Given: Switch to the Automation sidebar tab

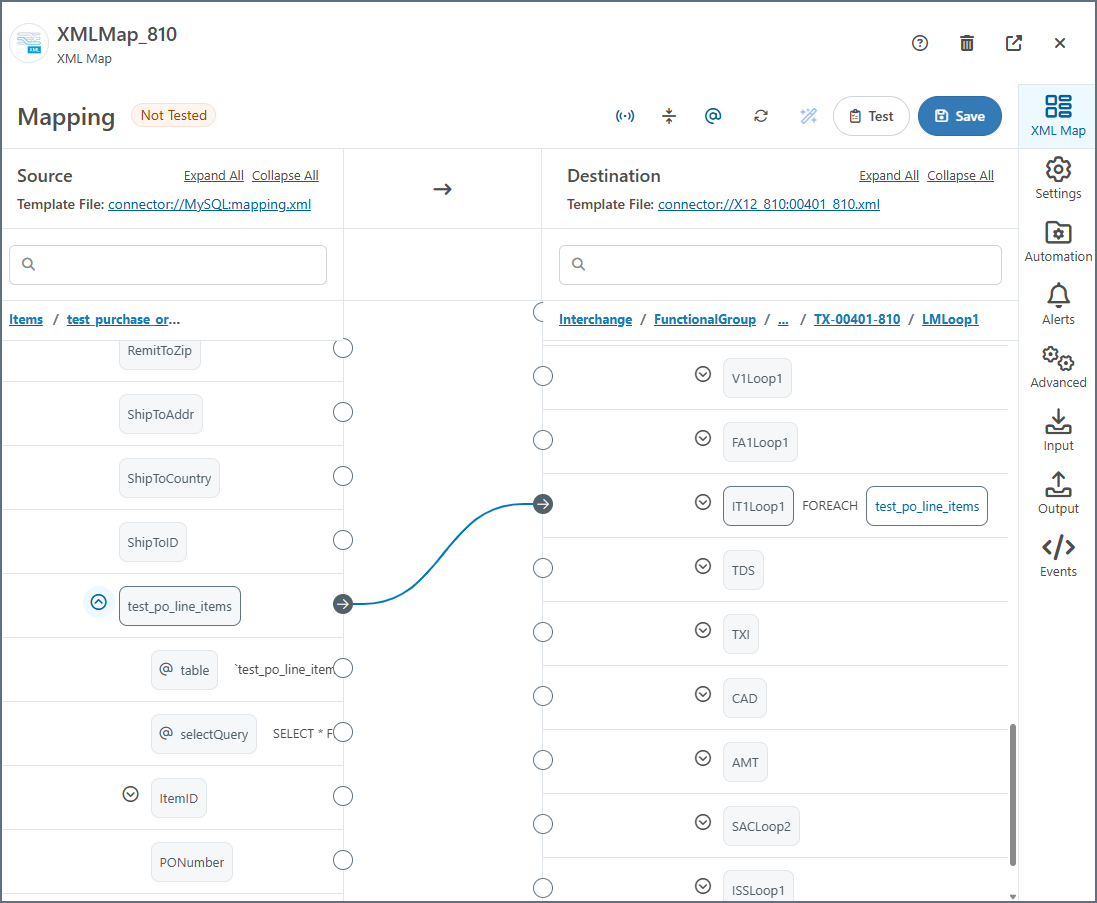Looking at the screenshot, I should click(1058, 242).
